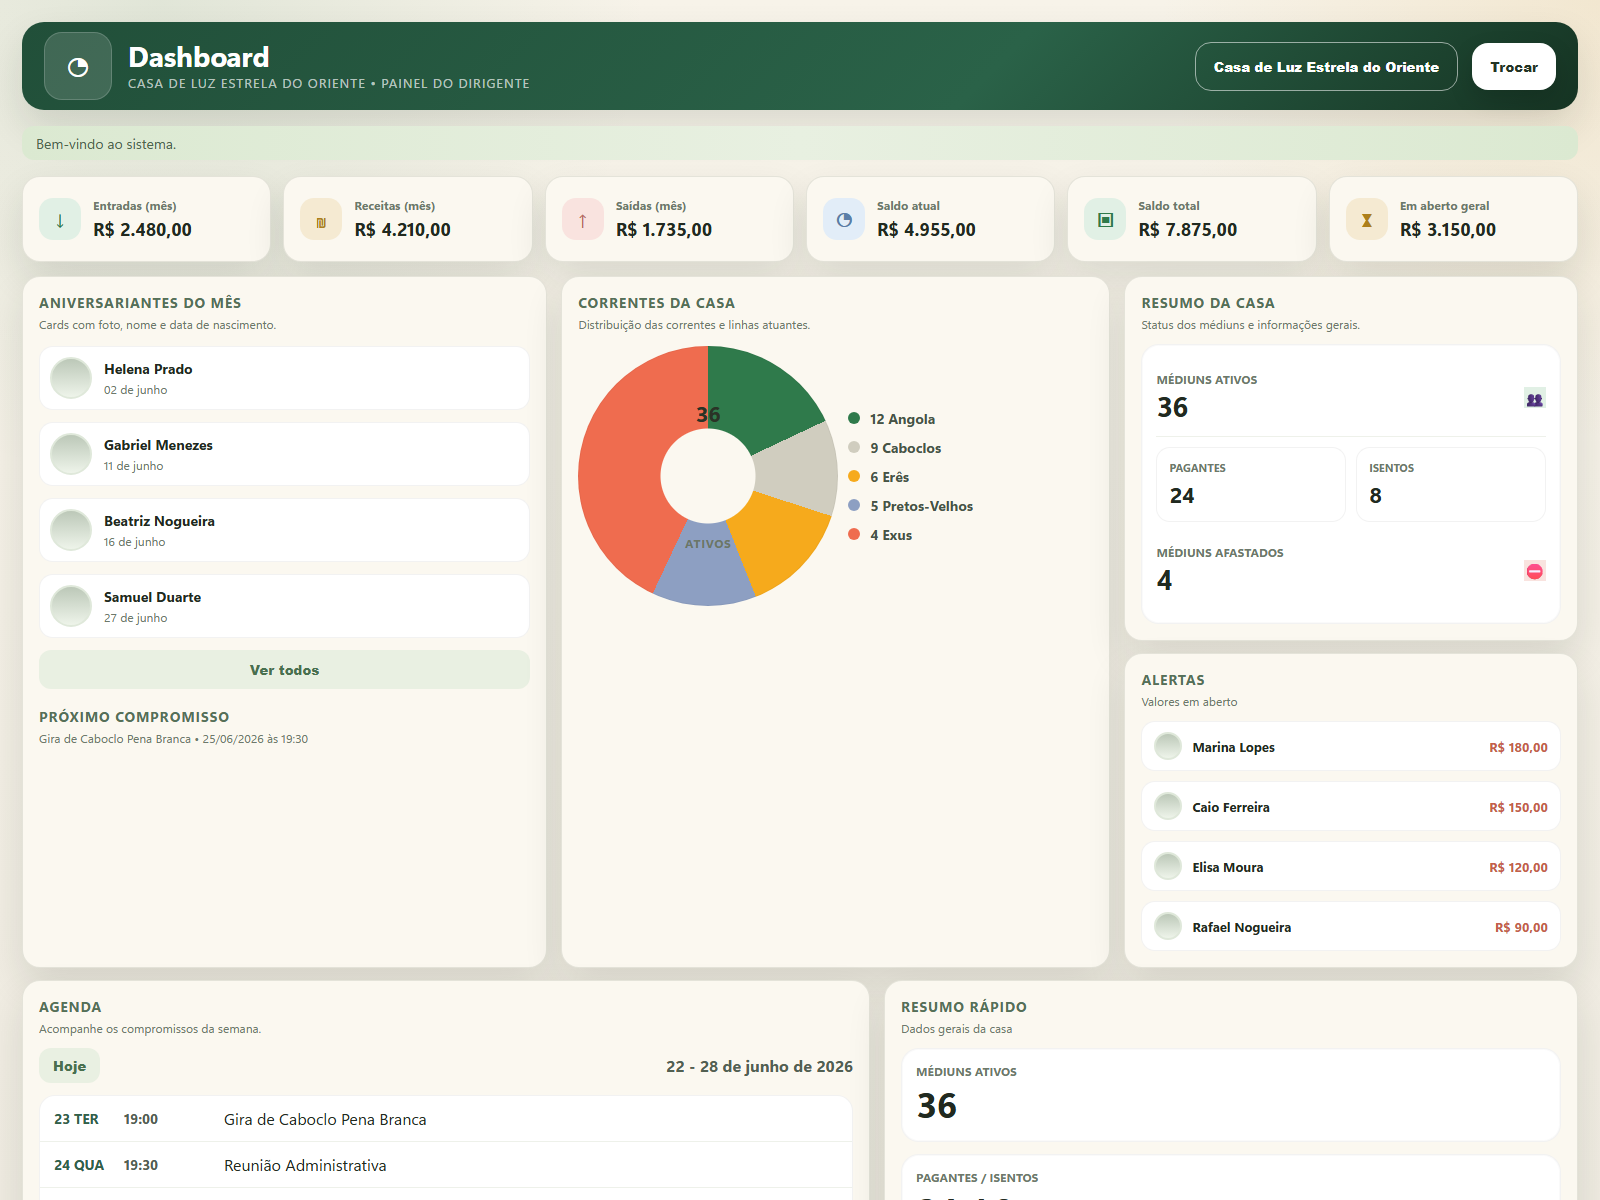Viewport: 1600px width, 1200px height.
Task: Click Médiuns Afastados count 4
Action: pyautogui.click(x=1164, y=580)
